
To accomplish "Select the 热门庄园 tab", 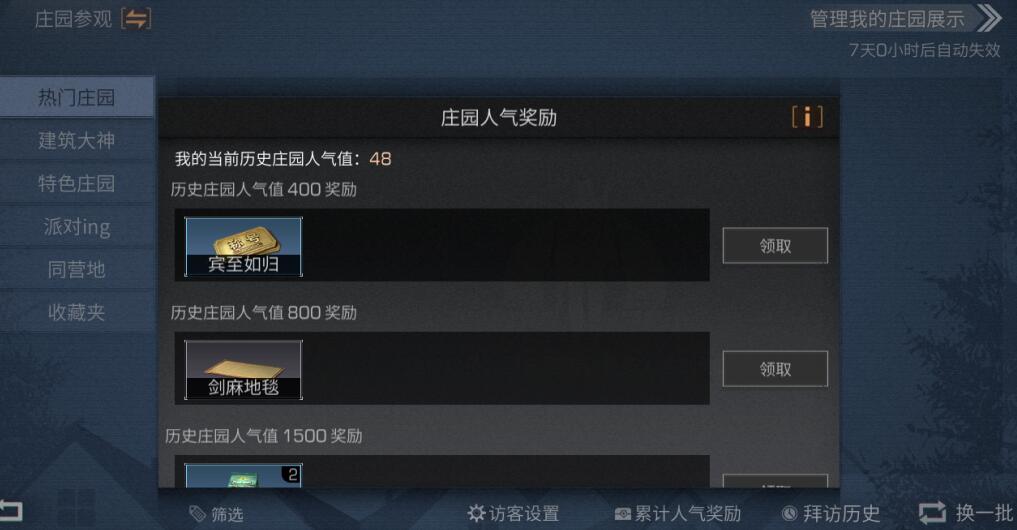I will point(77,97).
